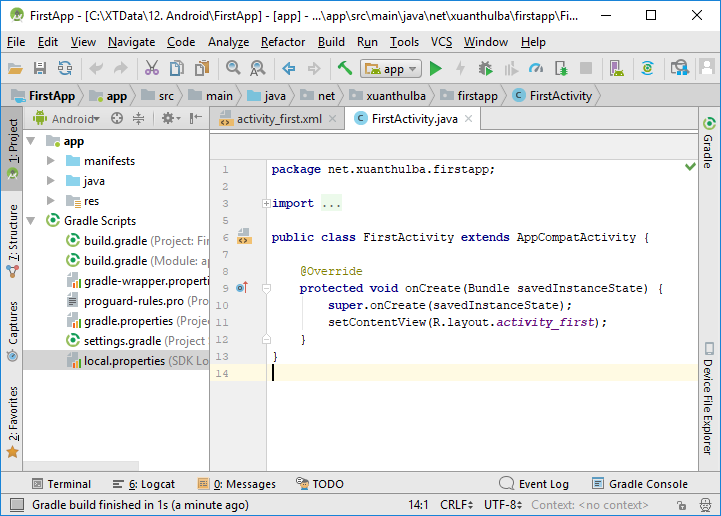The width and height of the screenshot is (721, 516).
Task: Toggle the Structure side tool window
Action: [12, 241]
